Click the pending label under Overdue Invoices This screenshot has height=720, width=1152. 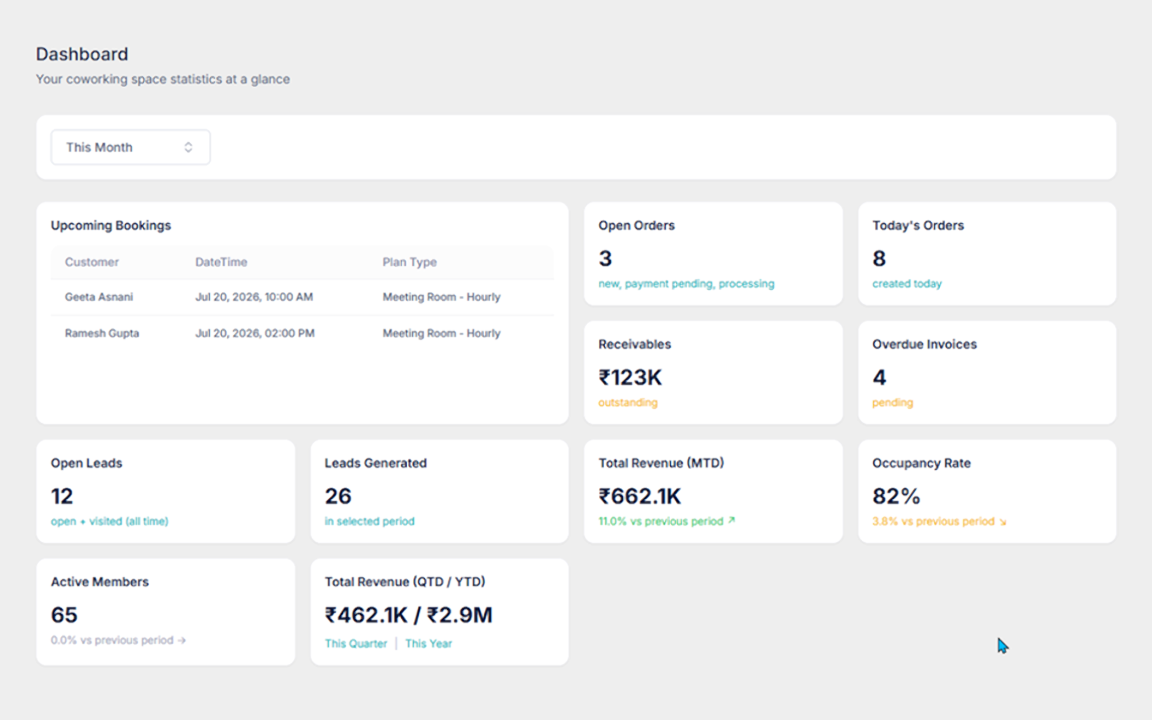click(893, 403)
